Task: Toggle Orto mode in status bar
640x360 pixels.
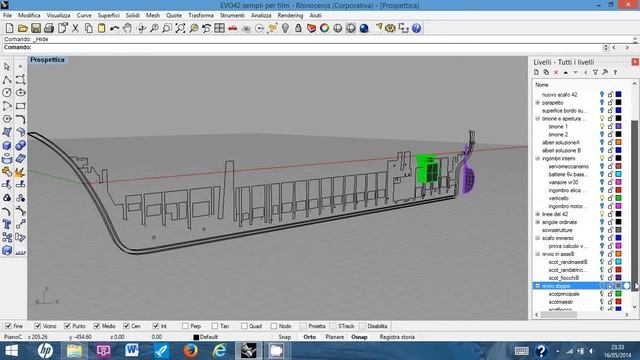Action: pos(310,337)
